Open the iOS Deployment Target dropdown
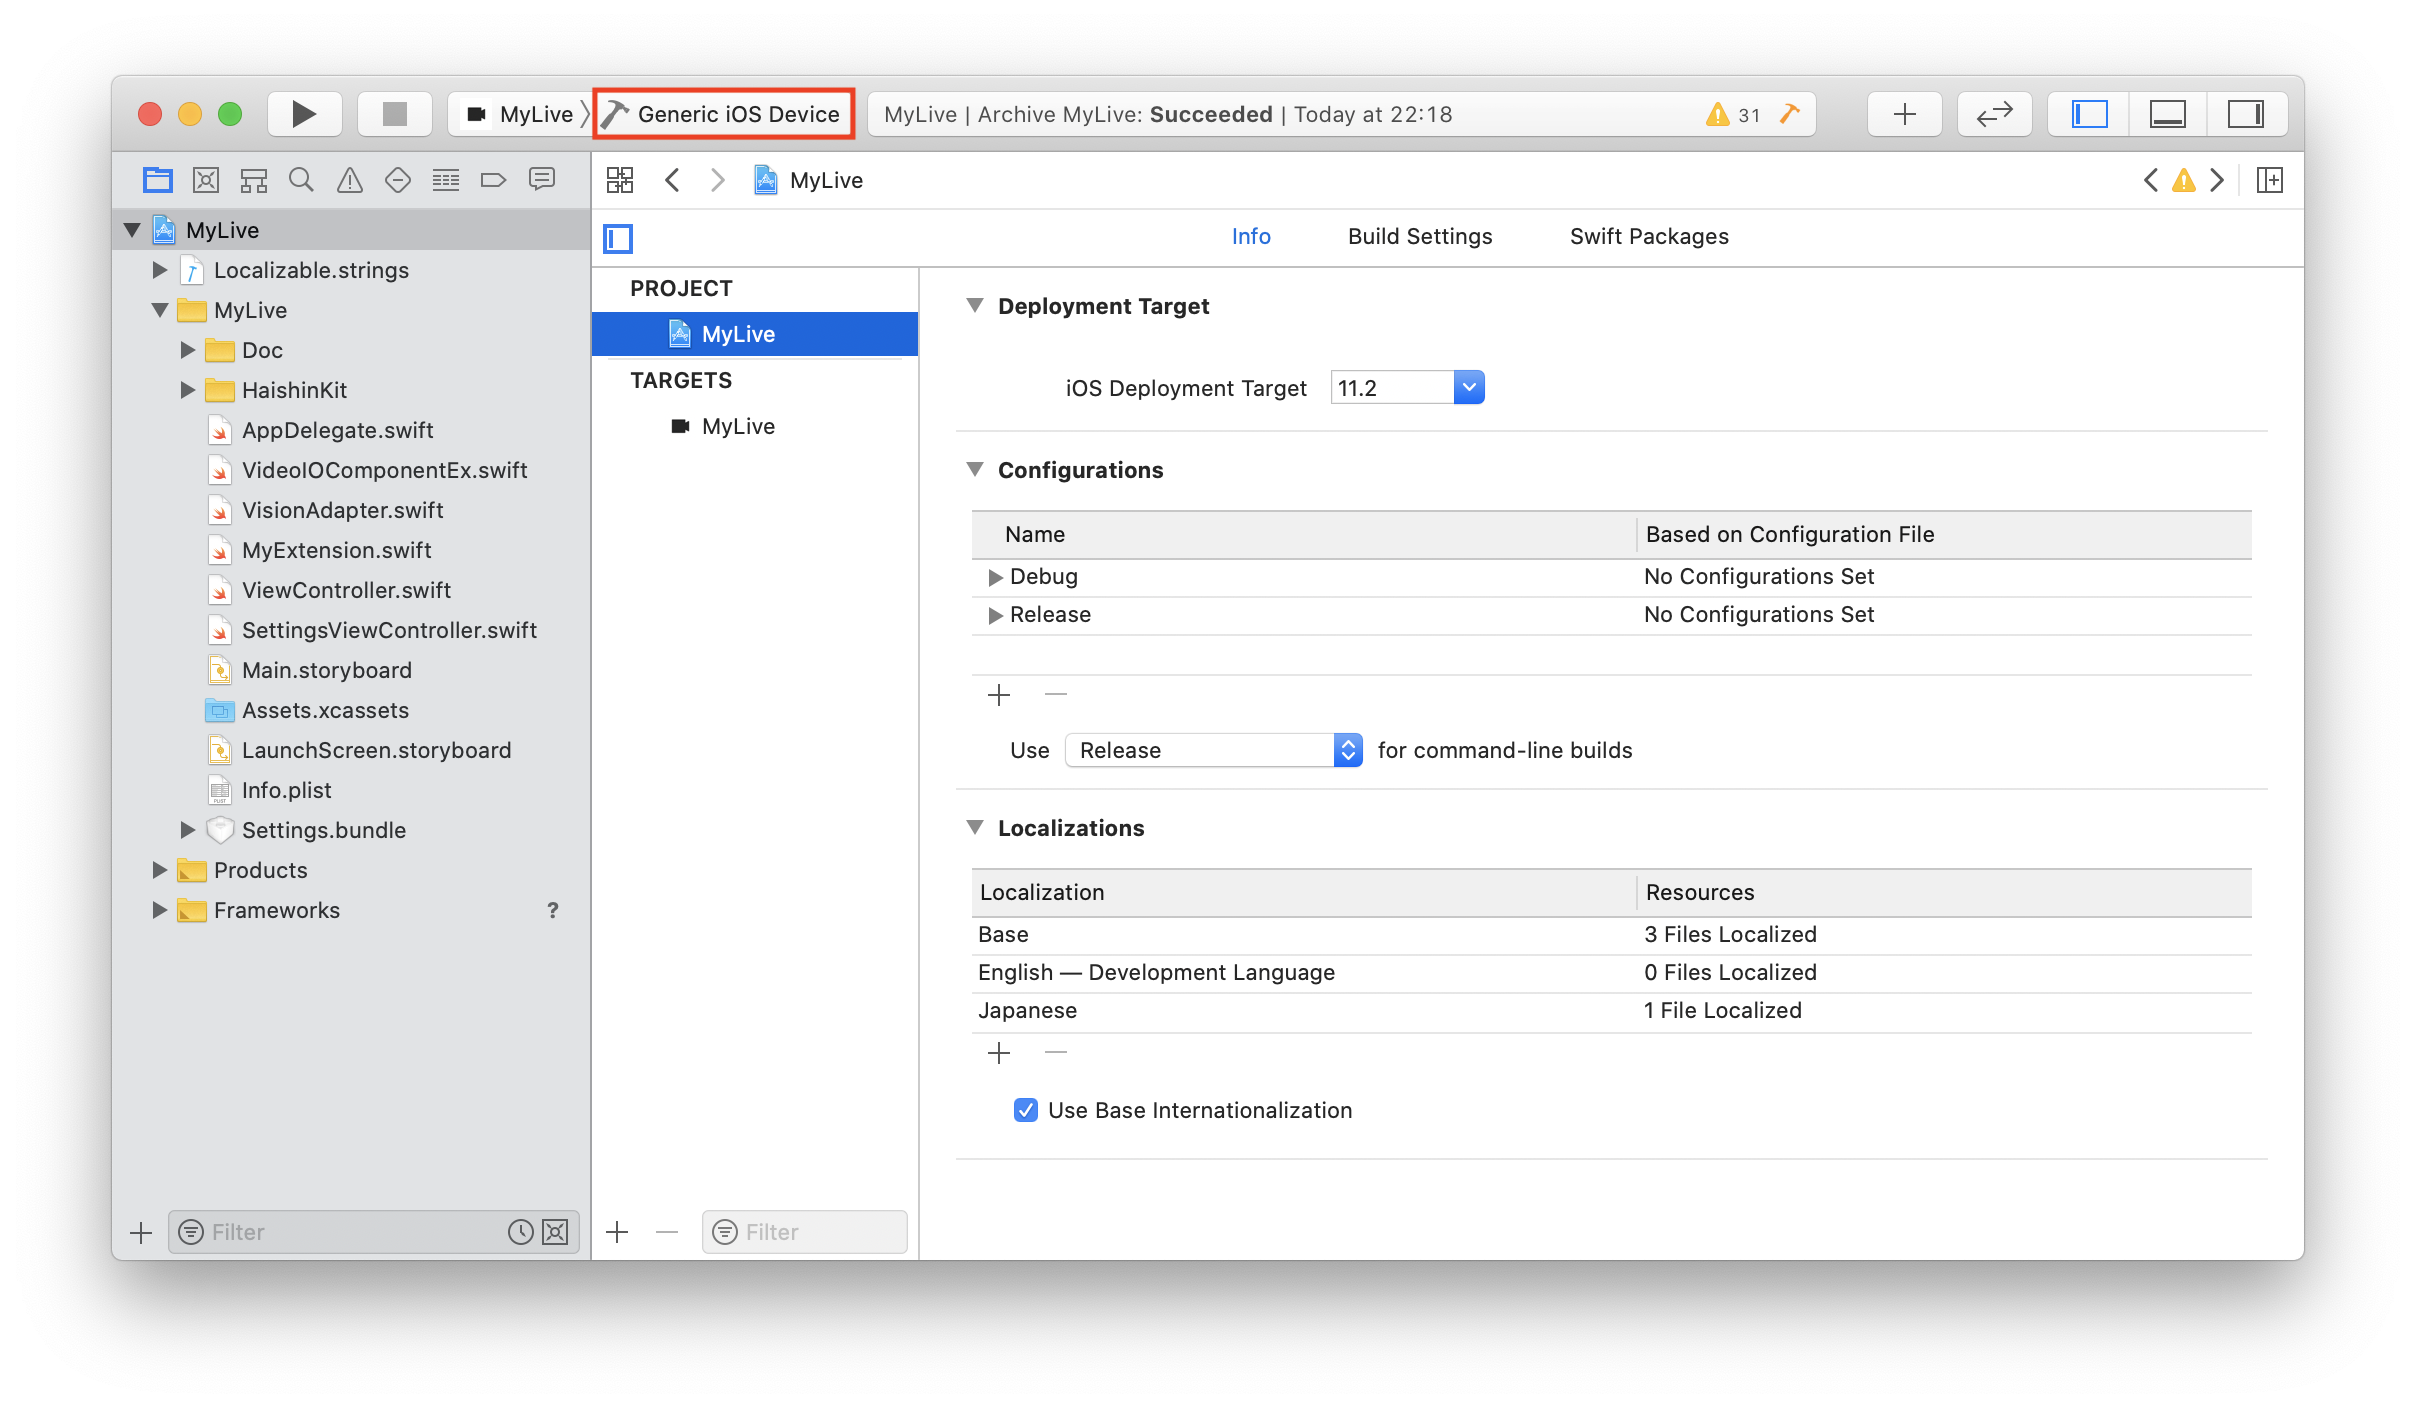 point(1468,388)
